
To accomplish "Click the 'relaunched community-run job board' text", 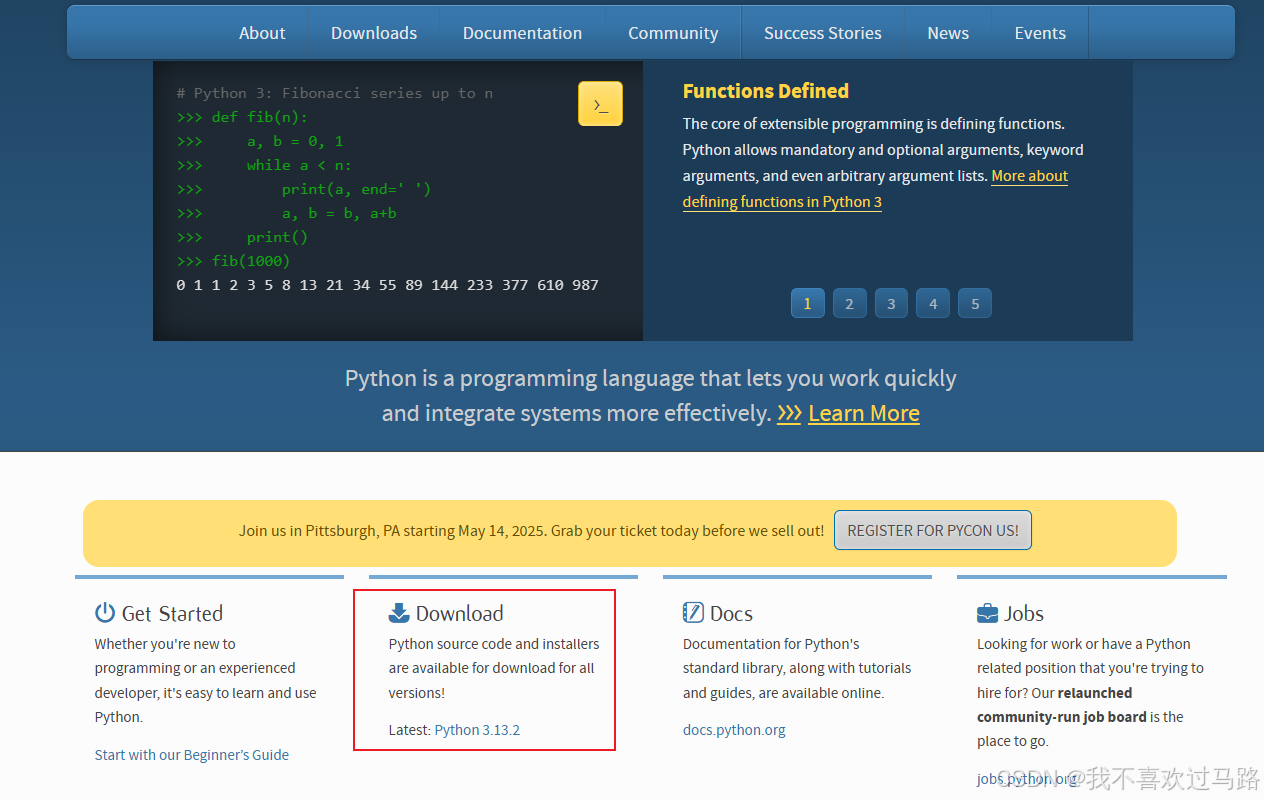I will point(1062,705).
